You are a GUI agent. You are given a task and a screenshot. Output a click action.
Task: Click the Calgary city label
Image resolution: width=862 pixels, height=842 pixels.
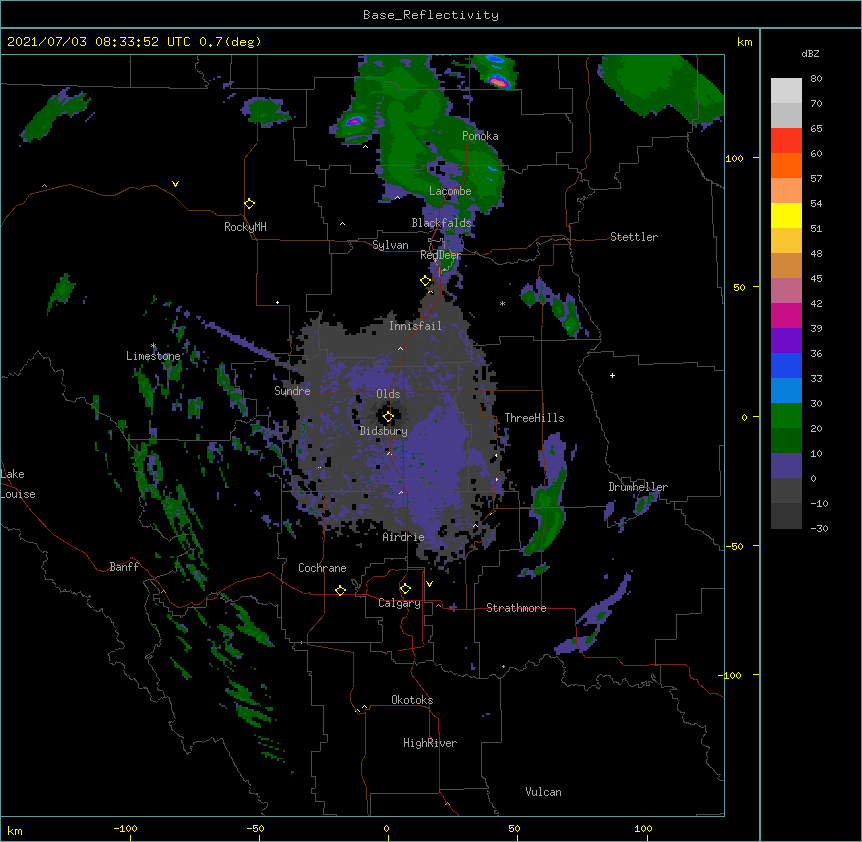tap(399, 603)
